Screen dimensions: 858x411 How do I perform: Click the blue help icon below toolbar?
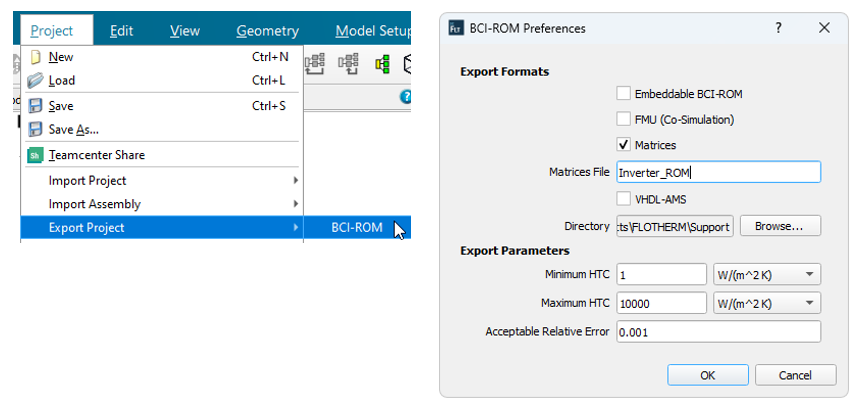click(406, 97)
